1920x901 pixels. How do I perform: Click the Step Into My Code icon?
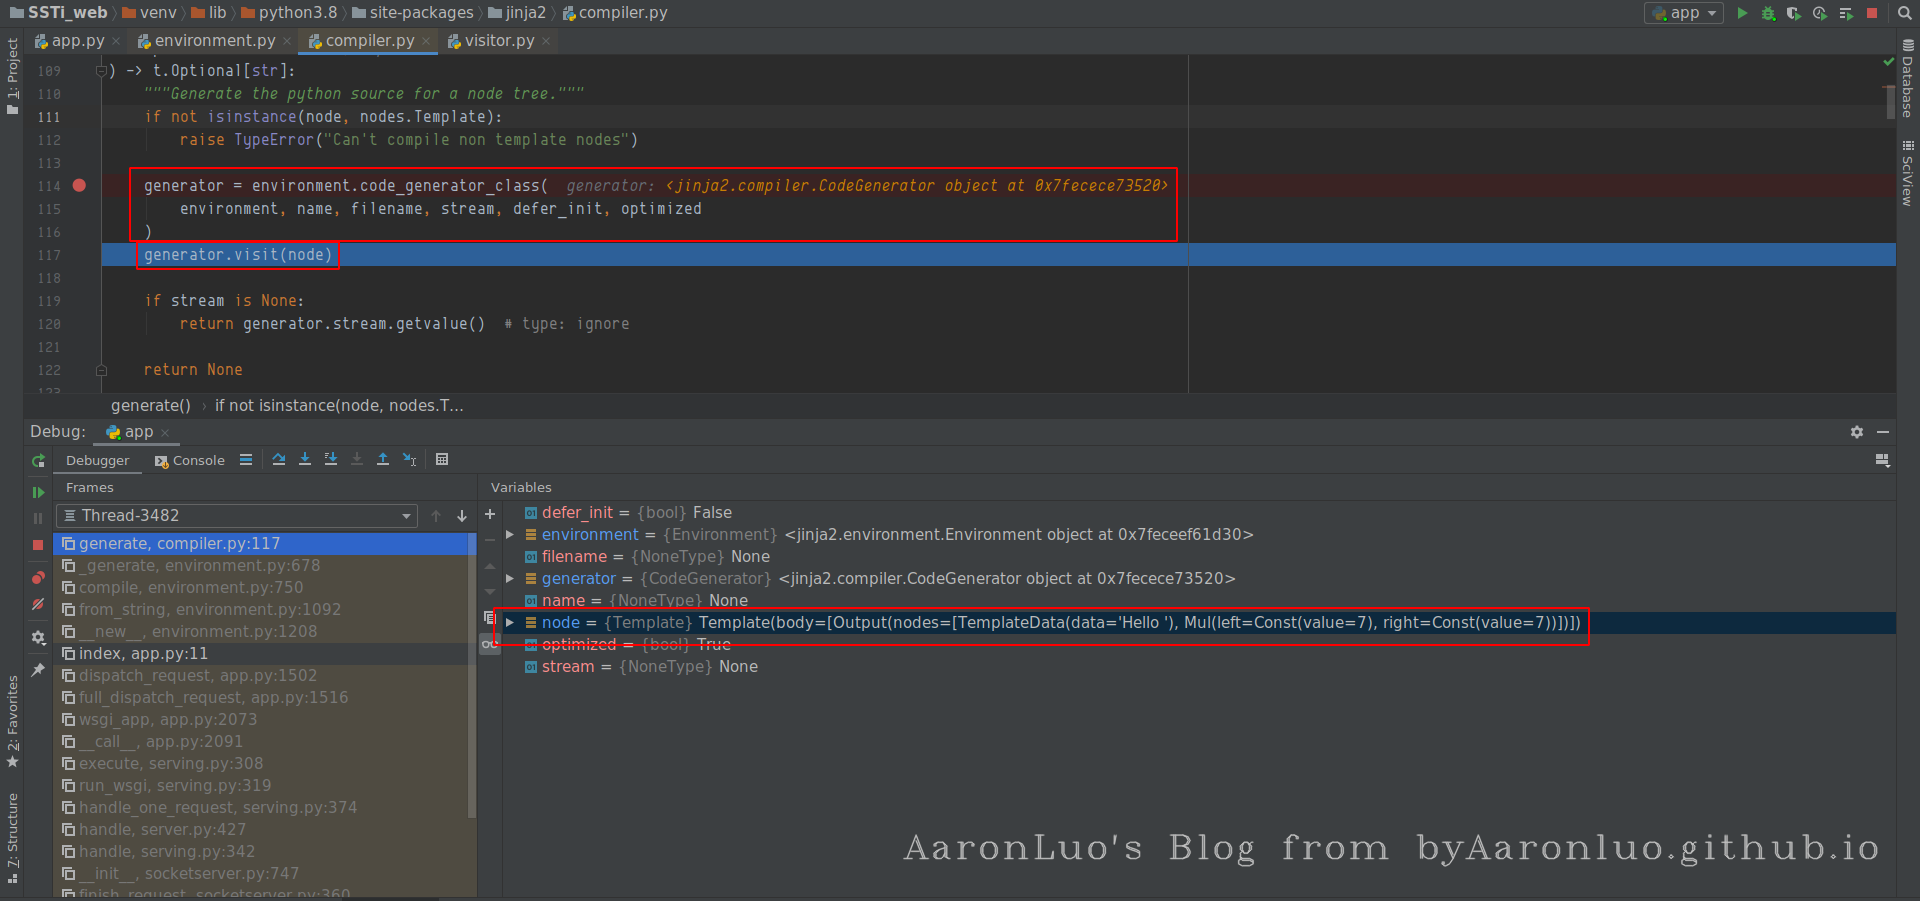point(331,459)
